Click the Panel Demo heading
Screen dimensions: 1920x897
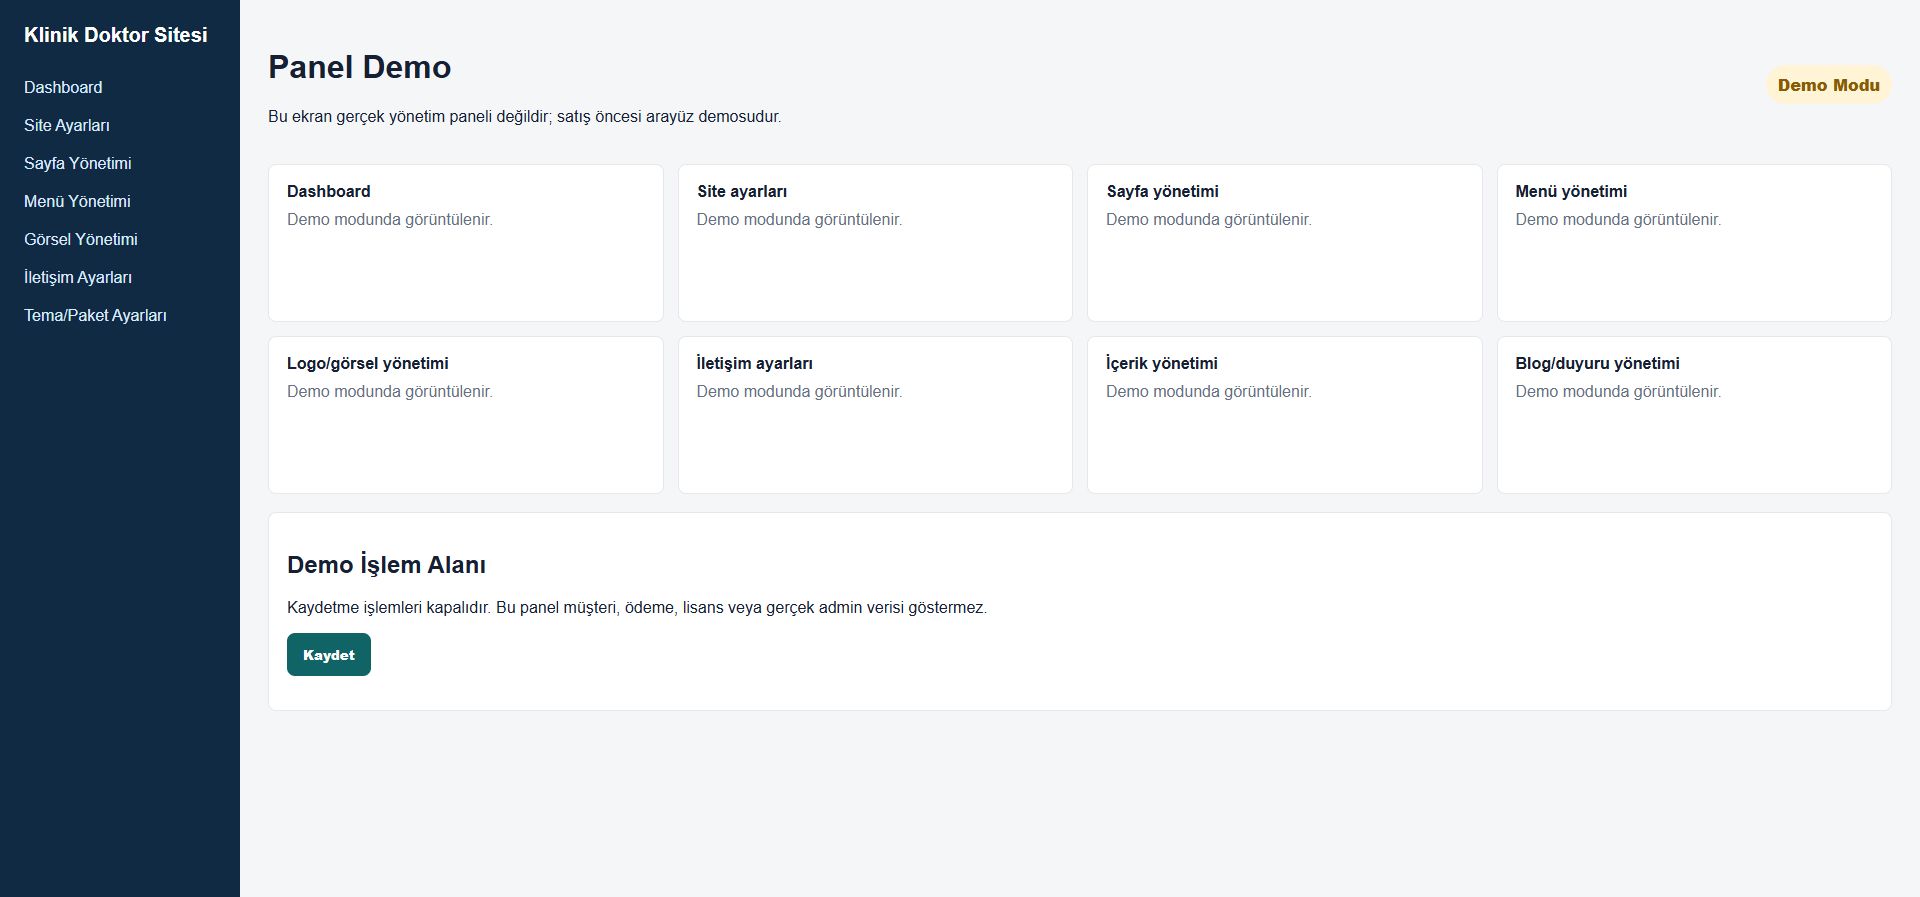(359, 67)
